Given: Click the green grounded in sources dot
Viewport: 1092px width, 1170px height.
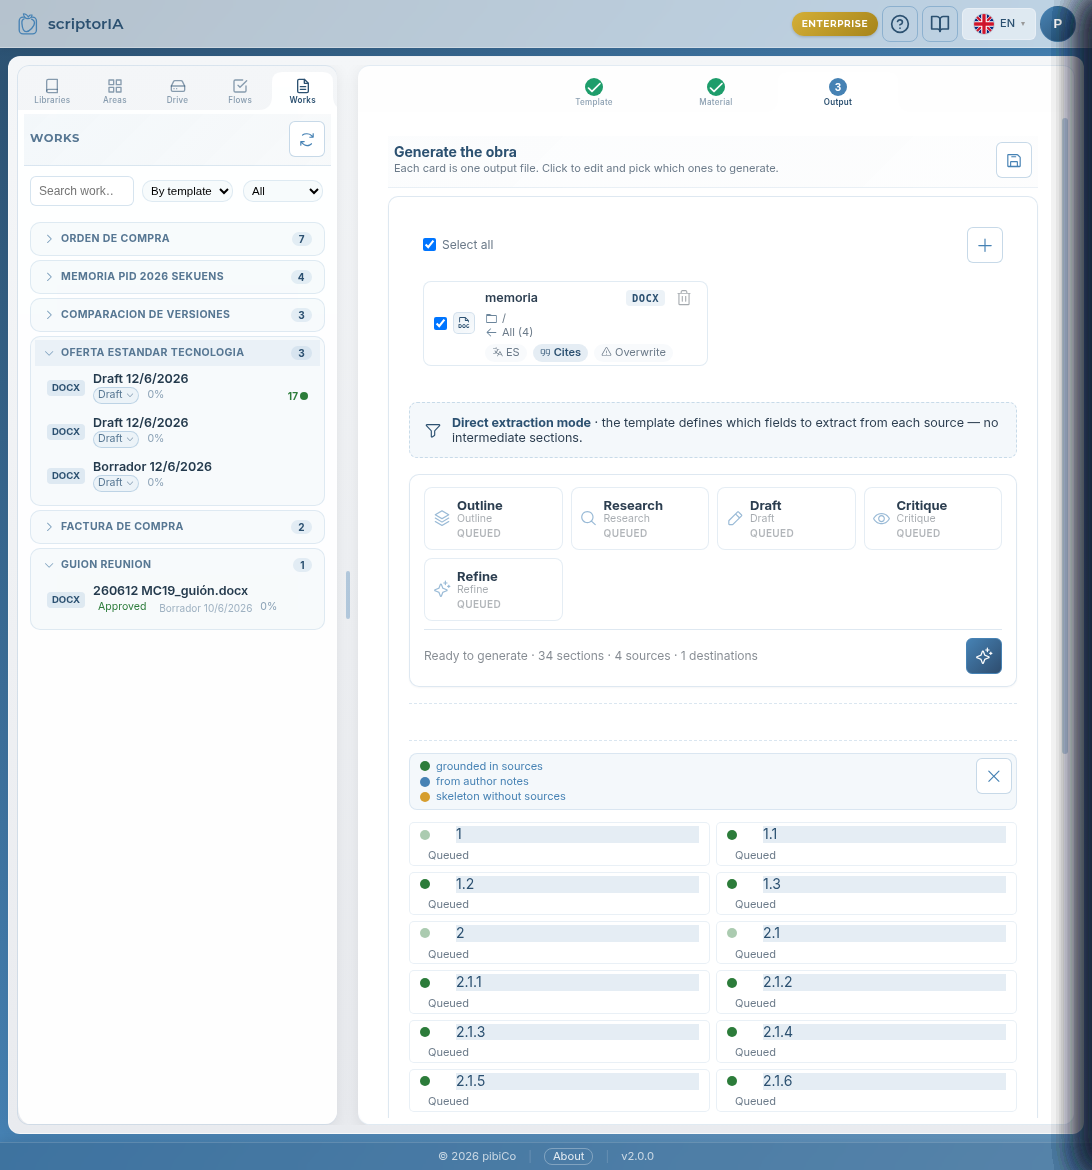Looking at the screenshot, I should (425, 766).
